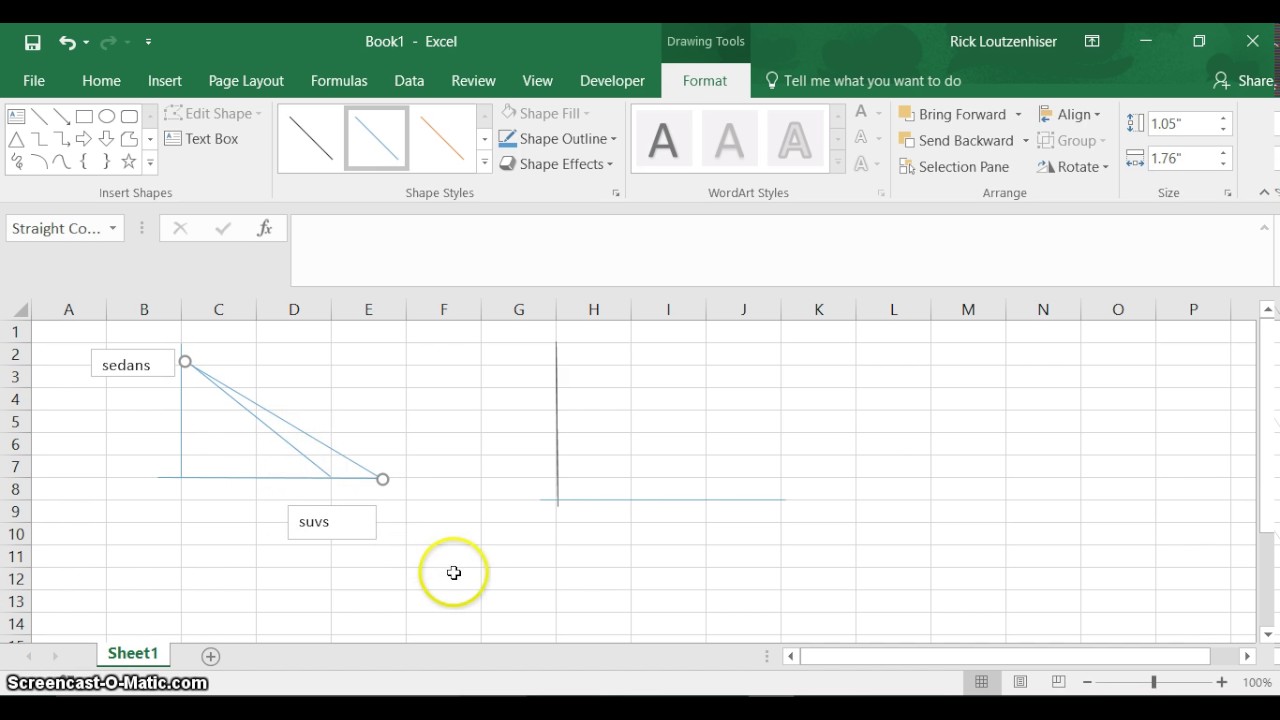
Task: Click Send Backward button
Action: point(957,141)
